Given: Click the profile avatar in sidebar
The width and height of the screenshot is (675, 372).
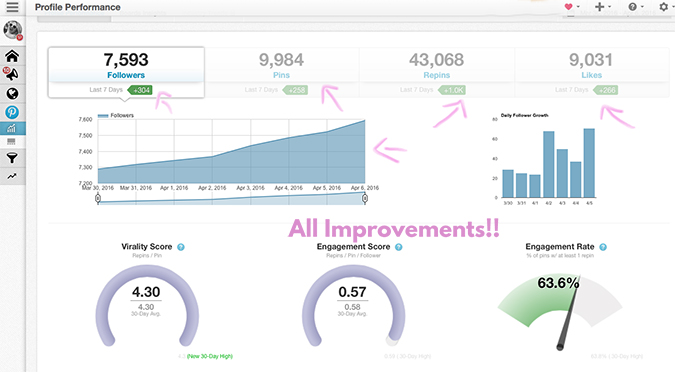Looking at the screenshot, I should pyautogui.click(x=12, y=30).
